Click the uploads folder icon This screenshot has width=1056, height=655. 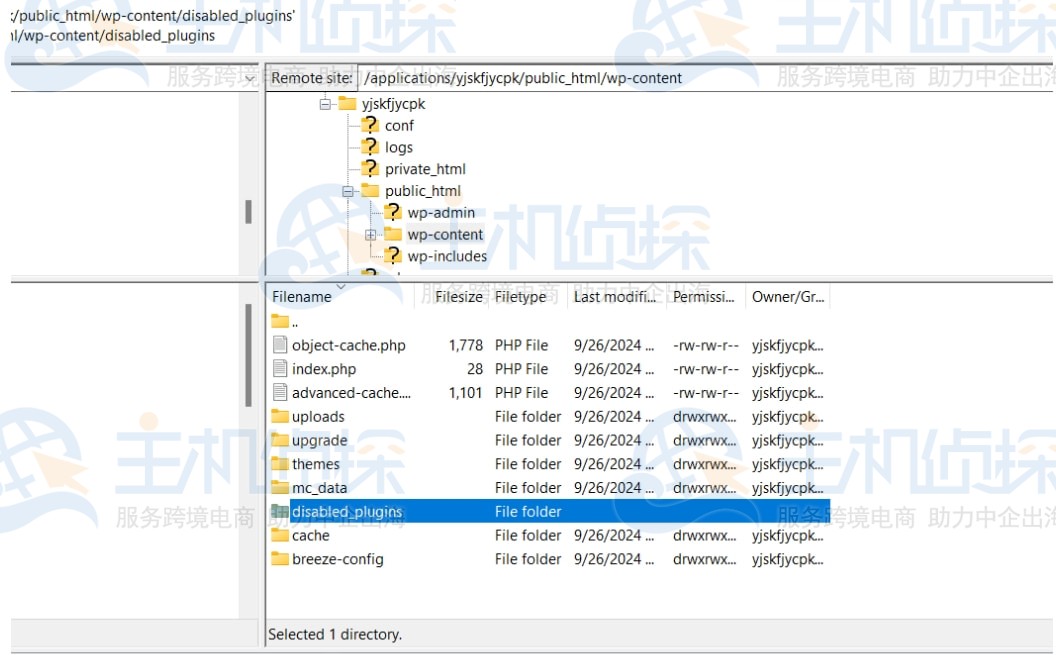coord(280,417)
